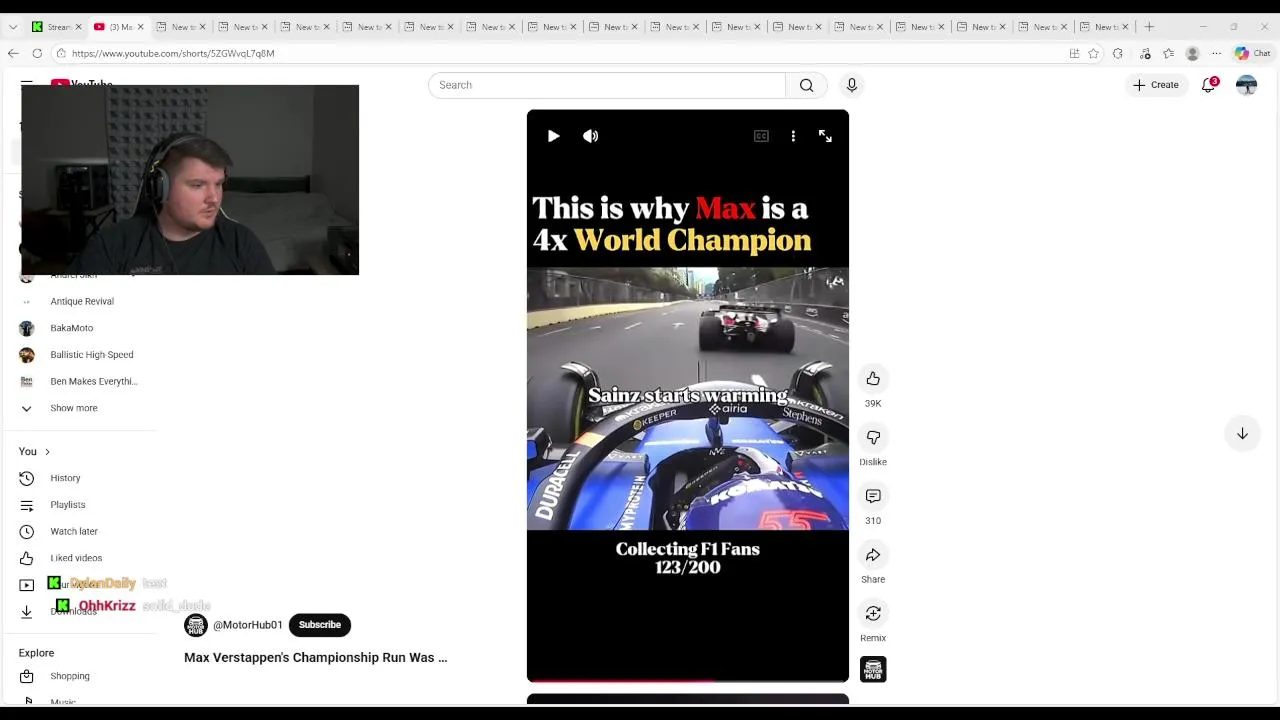Go back in the browser
The width and height of the screenshot is (1280, 720).
pos(13,53)
